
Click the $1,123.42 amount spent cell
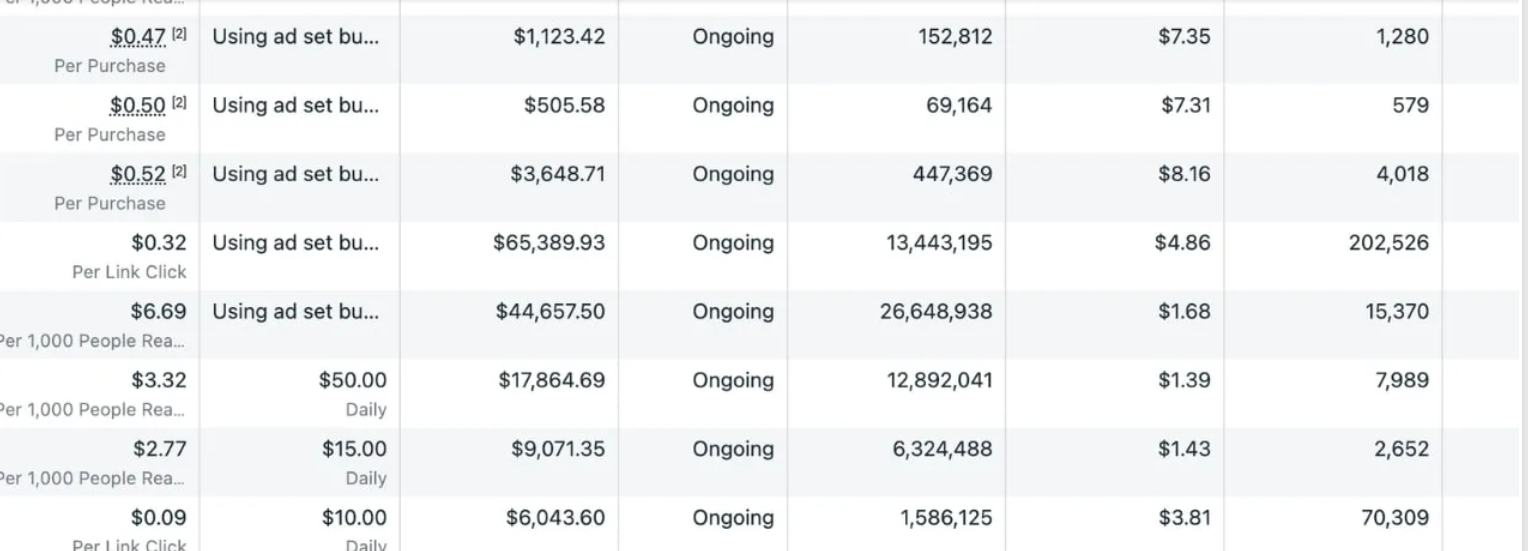point(559,37)
